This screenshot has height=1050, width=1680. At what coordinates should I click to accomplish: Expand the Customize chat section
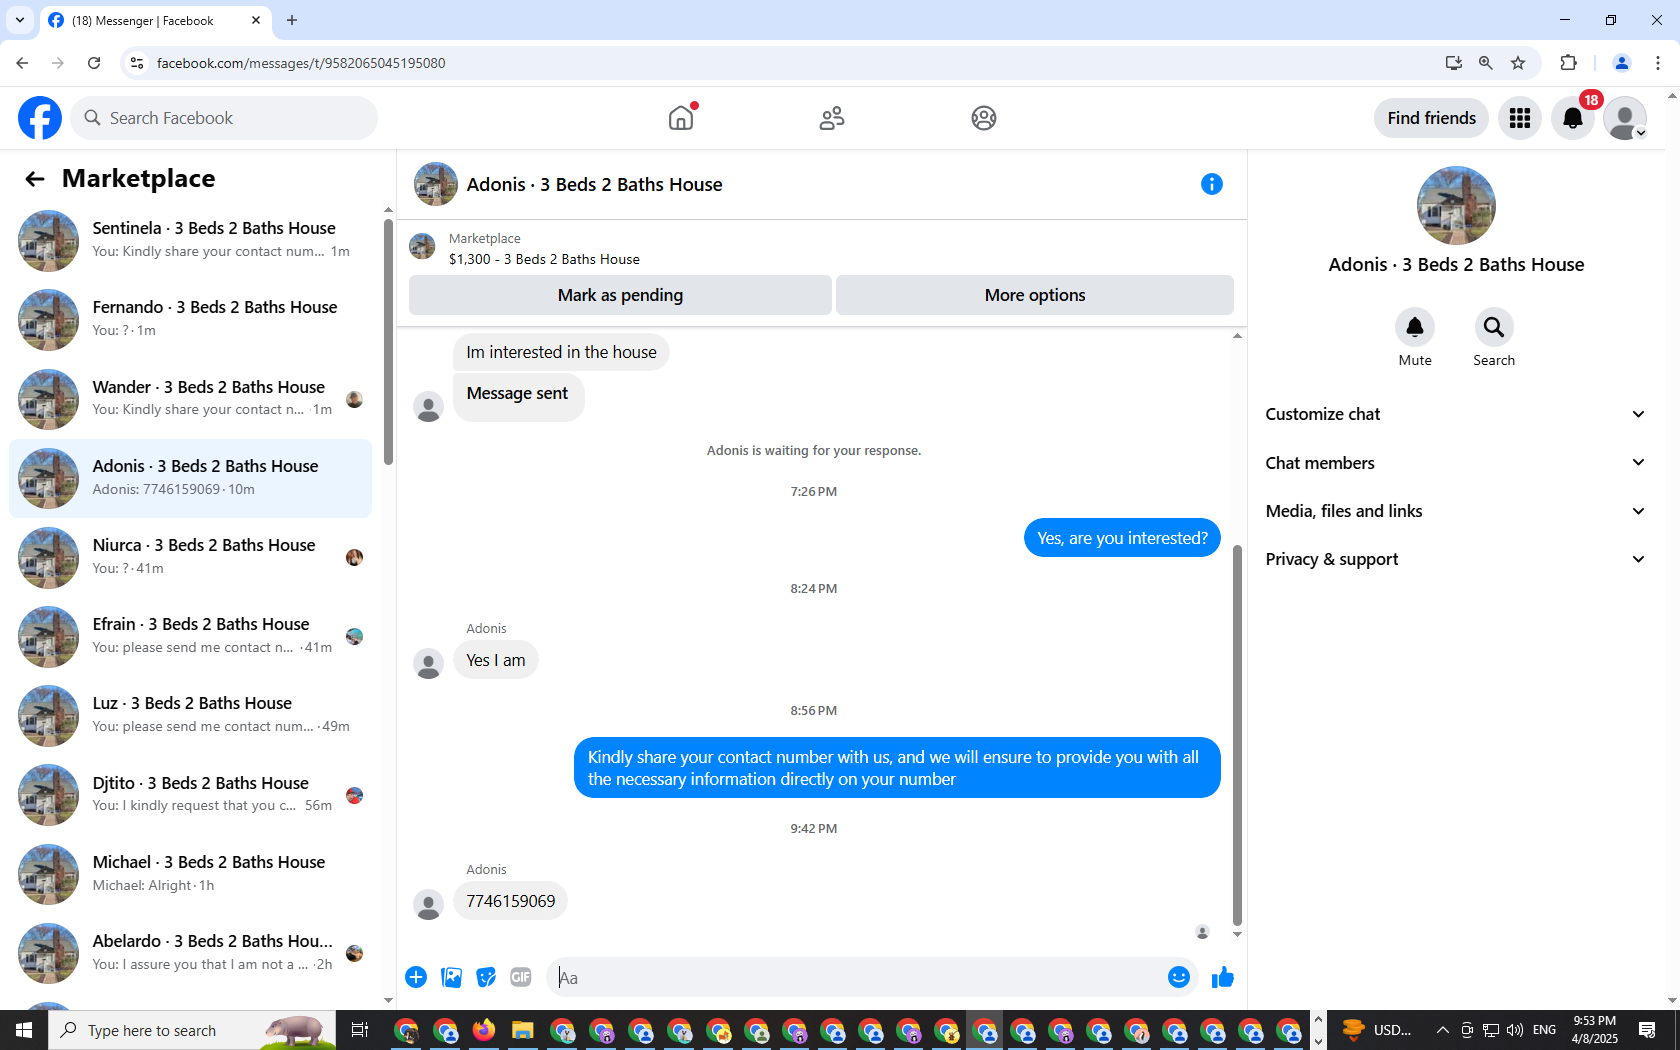coord(1455,414)
